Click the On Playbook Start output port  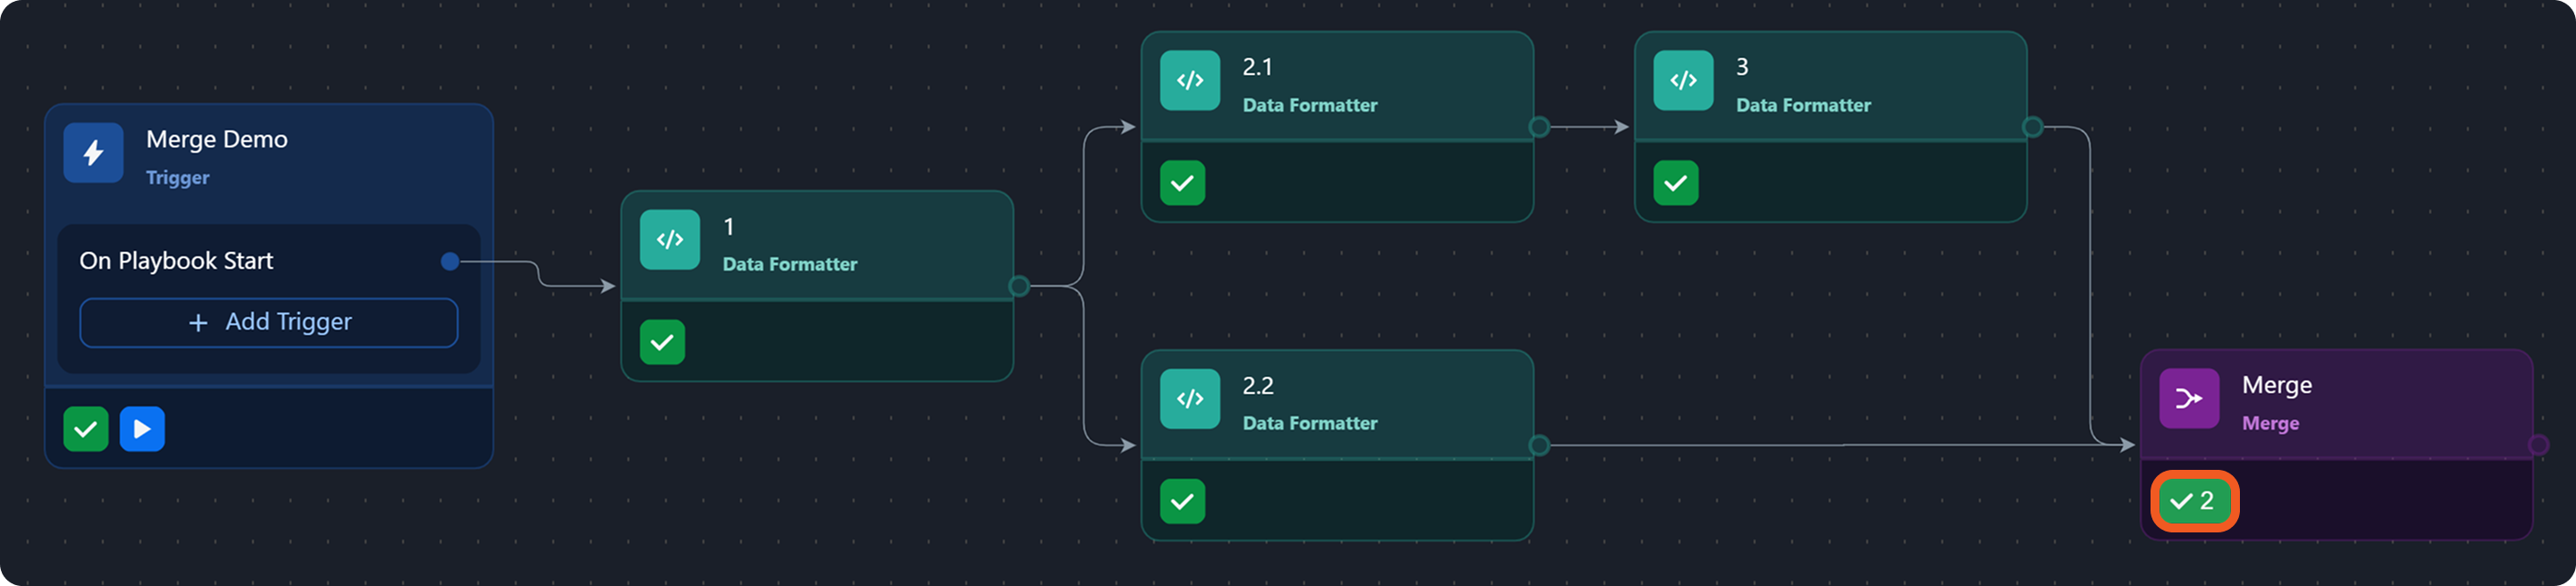pyautogui.click(x=450, y=261)
